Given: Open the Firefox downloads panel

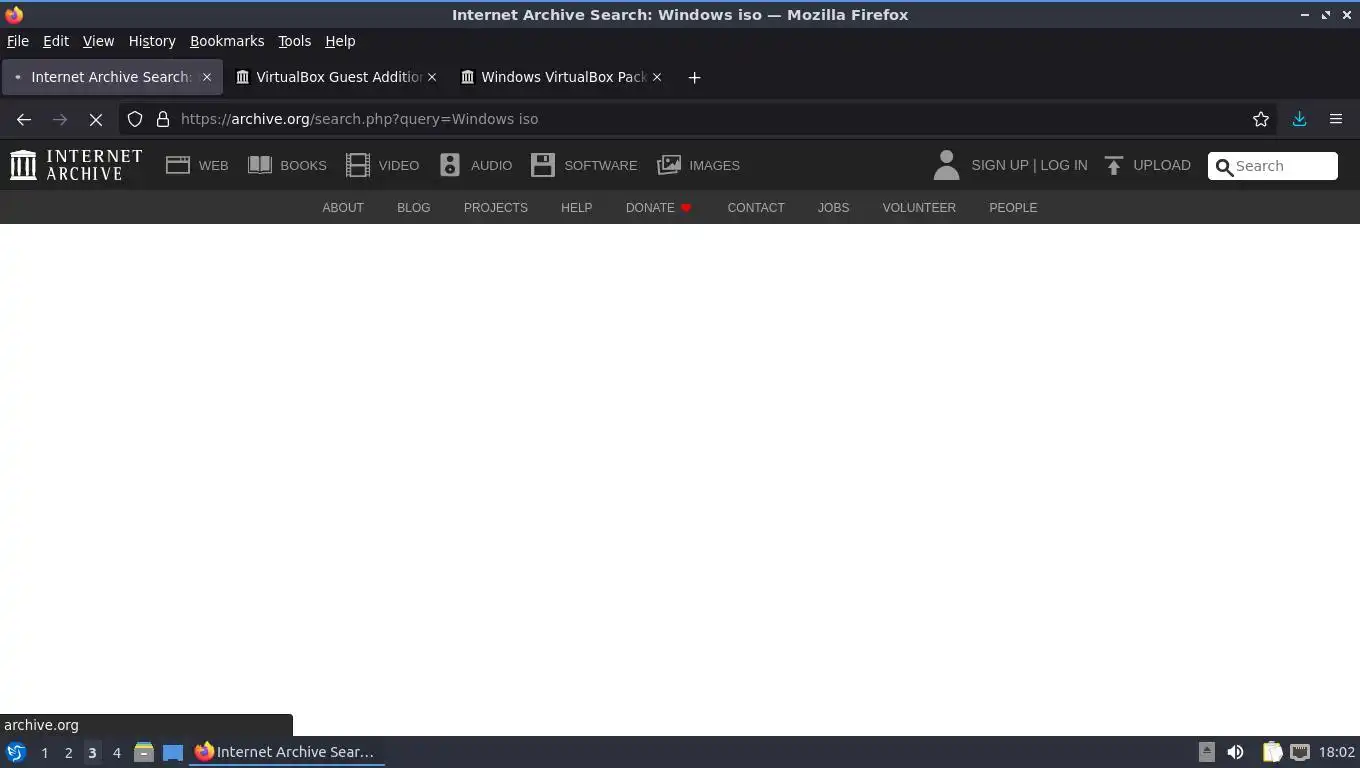Looking at the screenshot, I should (1300, 119).
